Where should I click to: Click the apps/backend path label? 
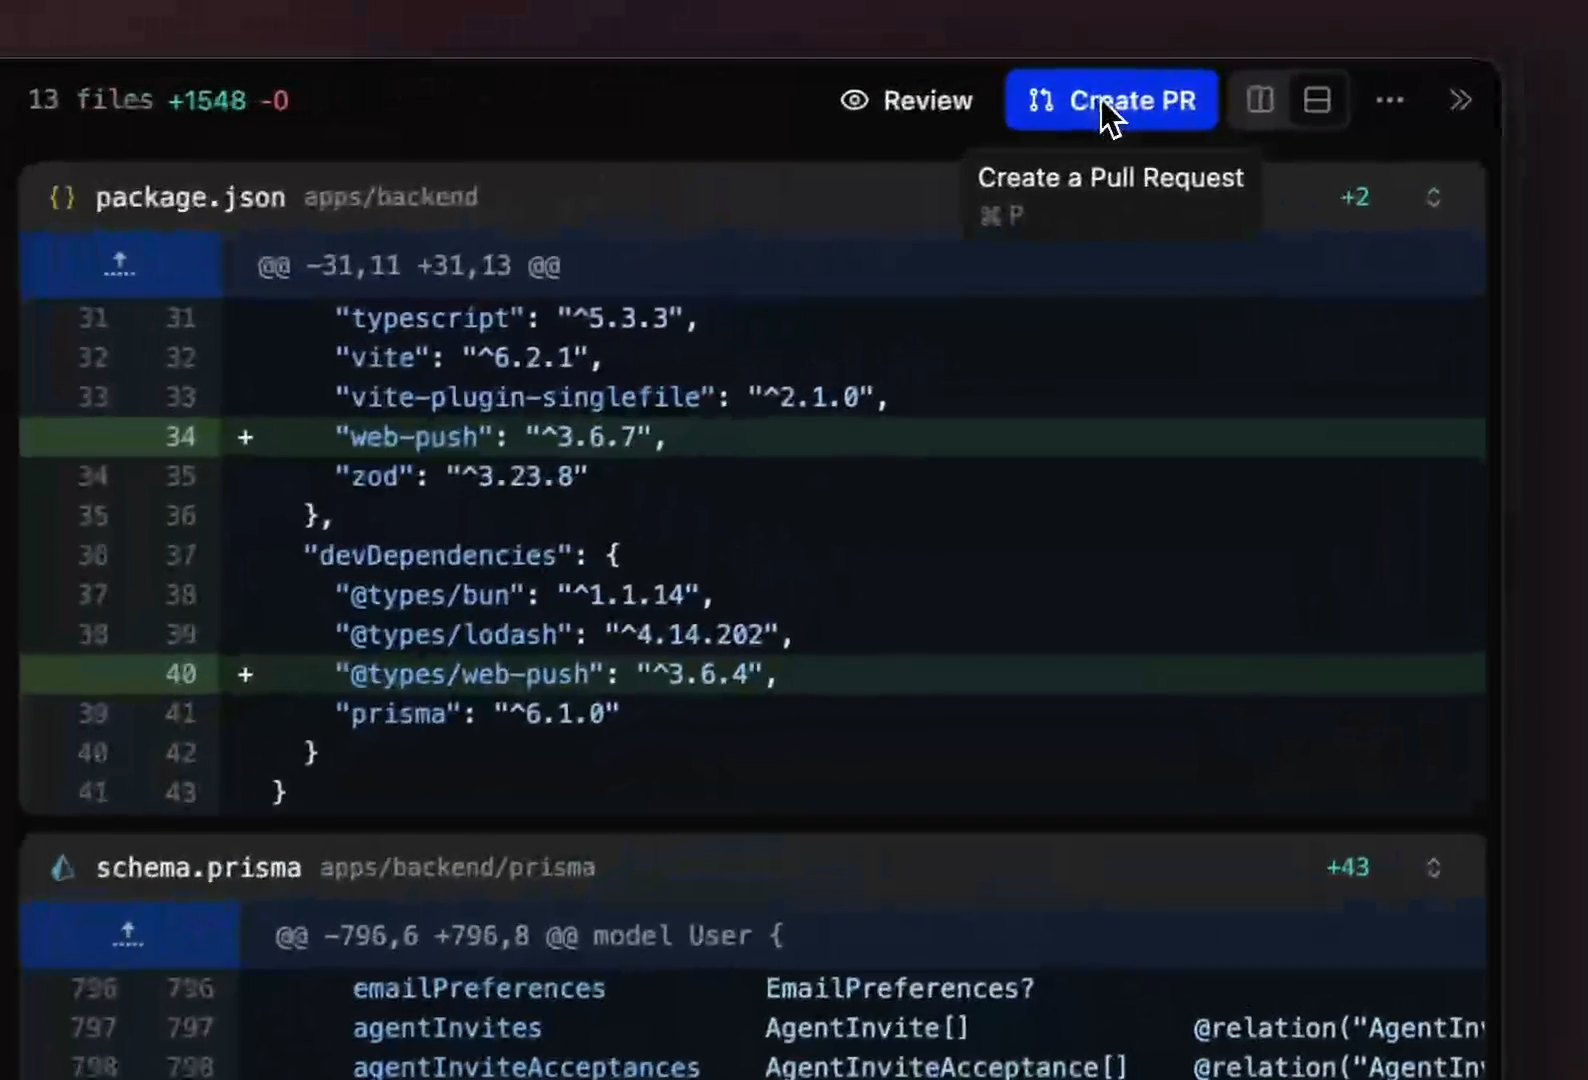[391, 197]
